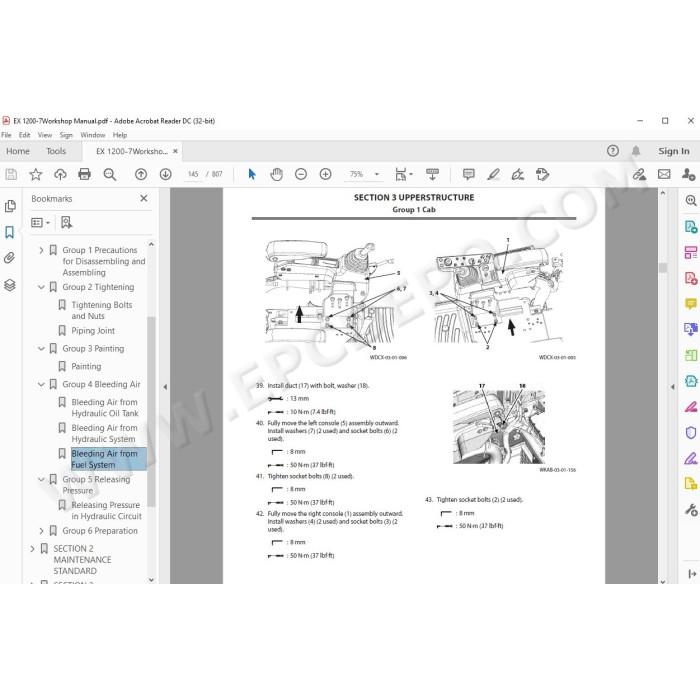Activate the Hand pan tool
700x700 pixels.
tap(276, 174)
